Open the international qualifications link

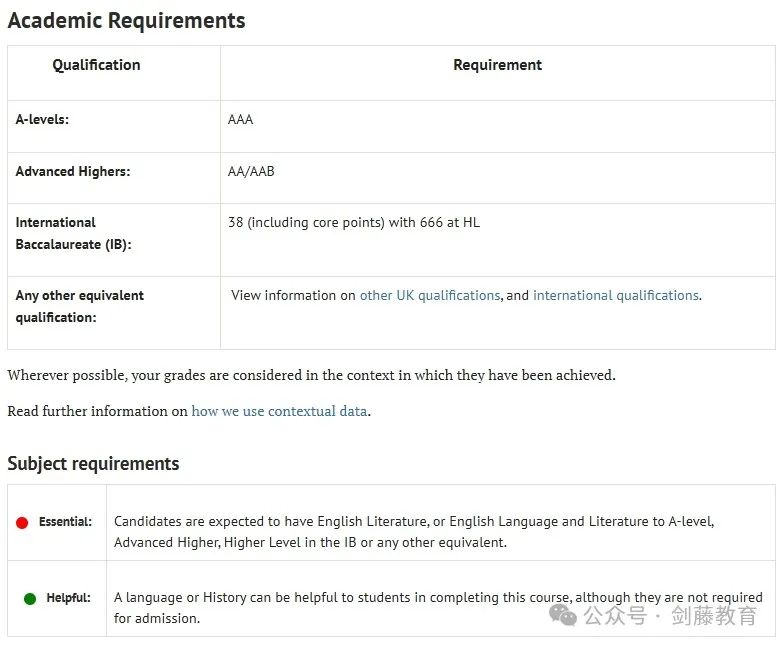(x=615, y=295)
